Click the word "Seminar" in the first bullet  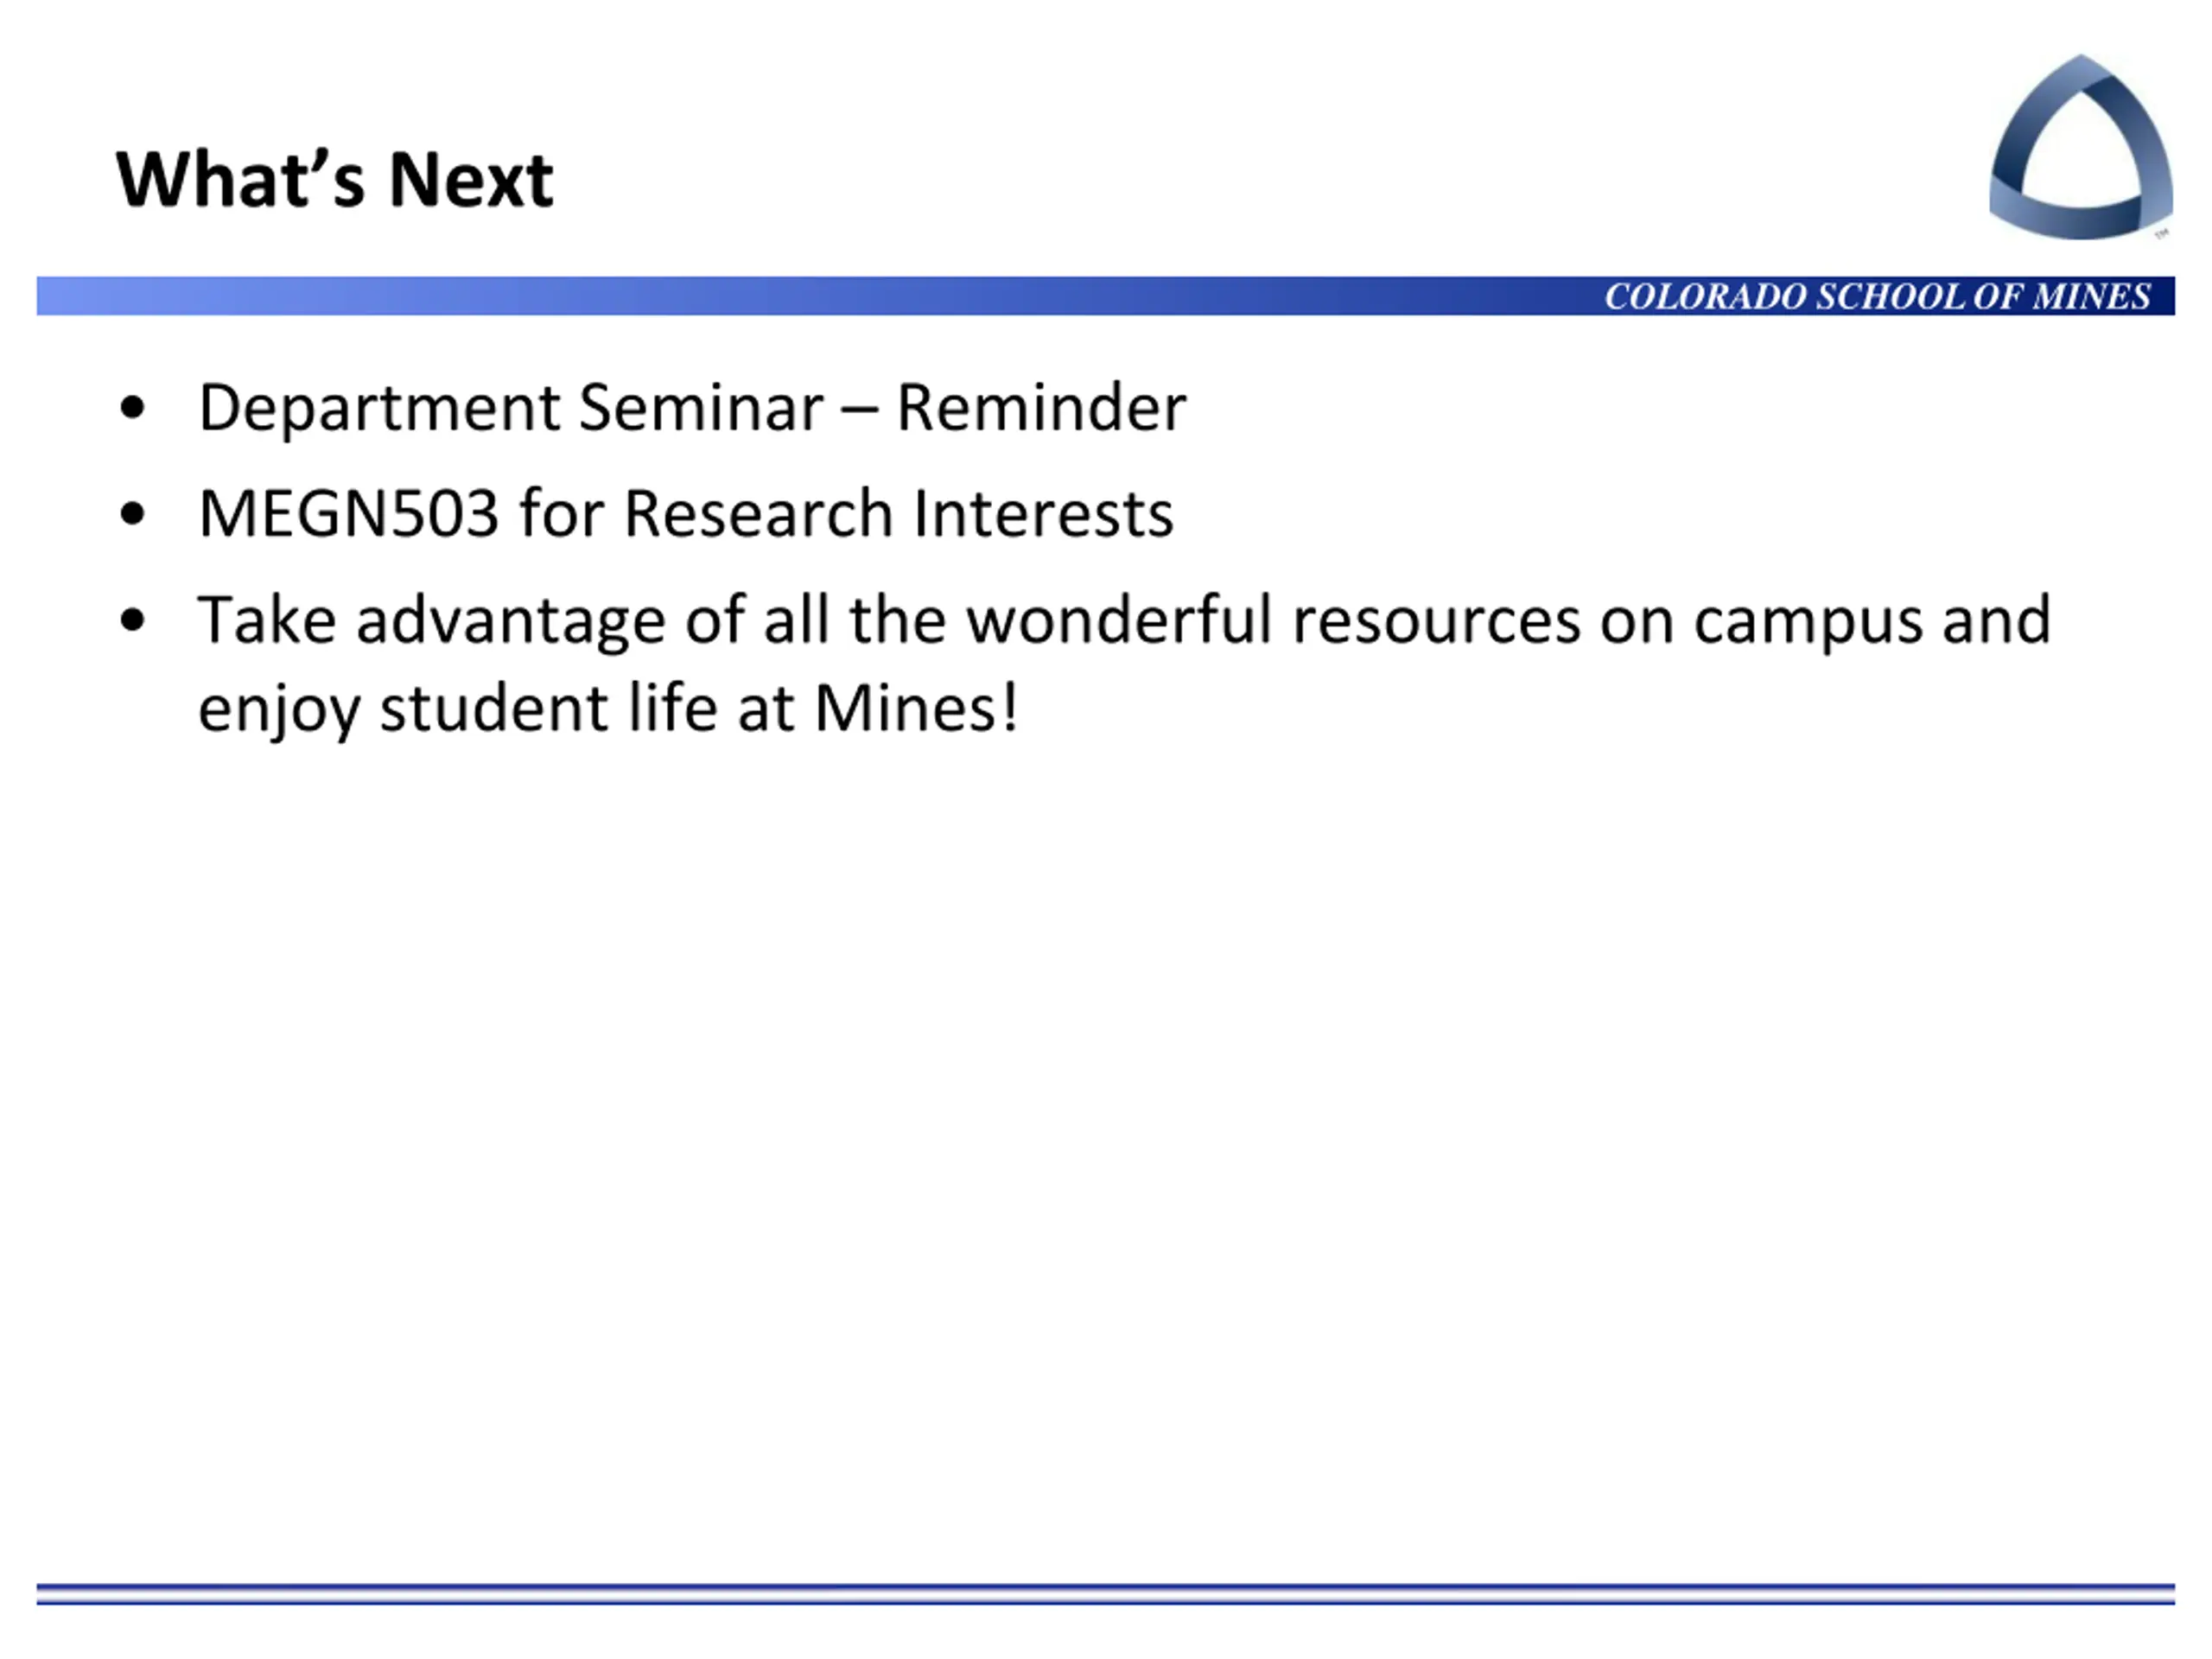click(x=700, y=408)
